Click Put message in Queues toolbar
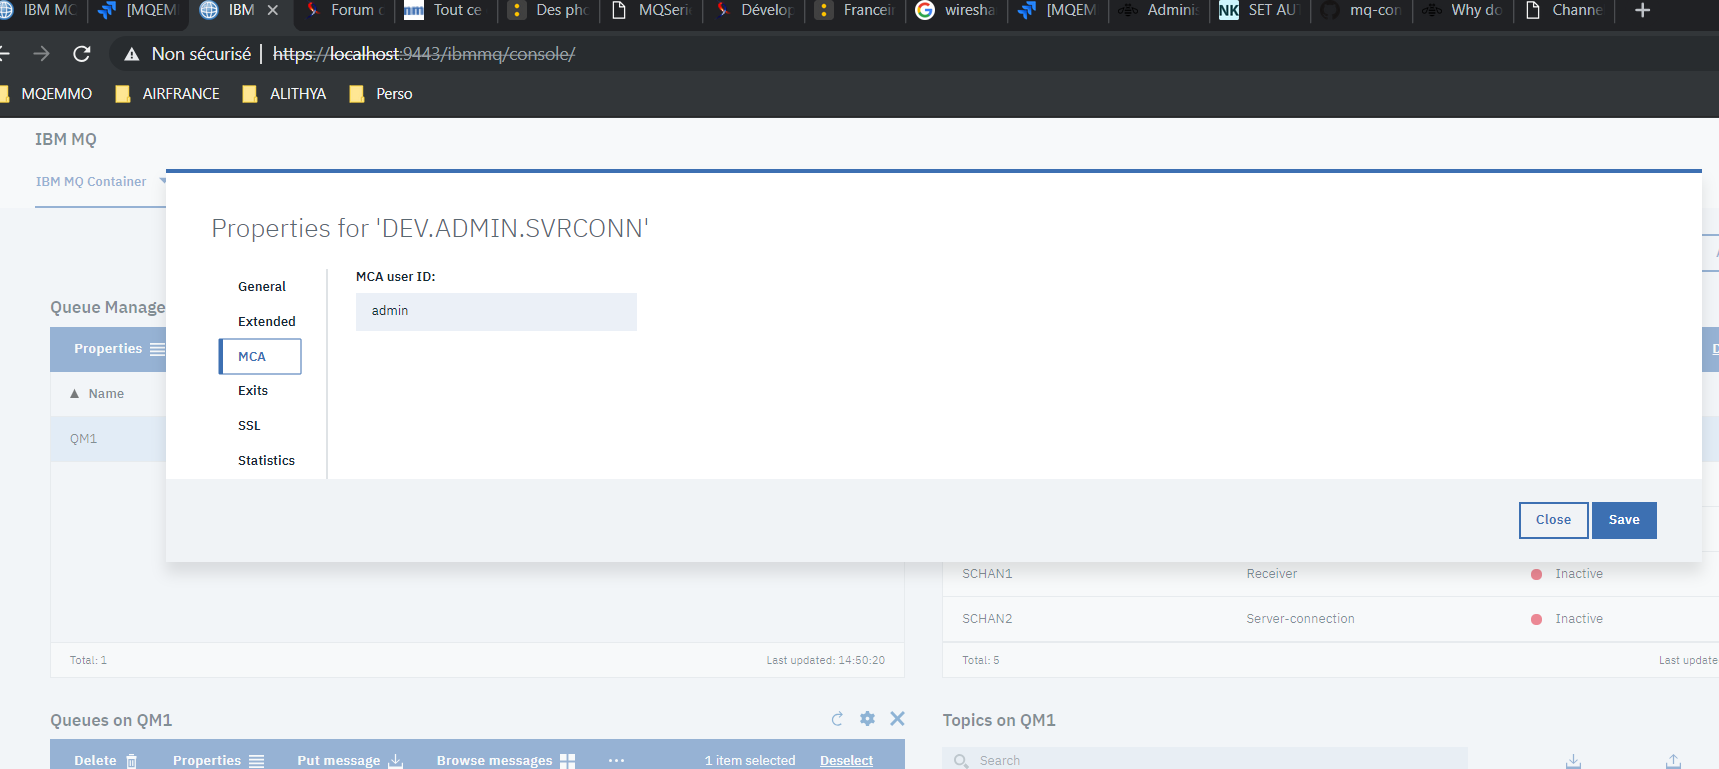The width and height of the screenshot is (1719, 769). coord(349,760)
